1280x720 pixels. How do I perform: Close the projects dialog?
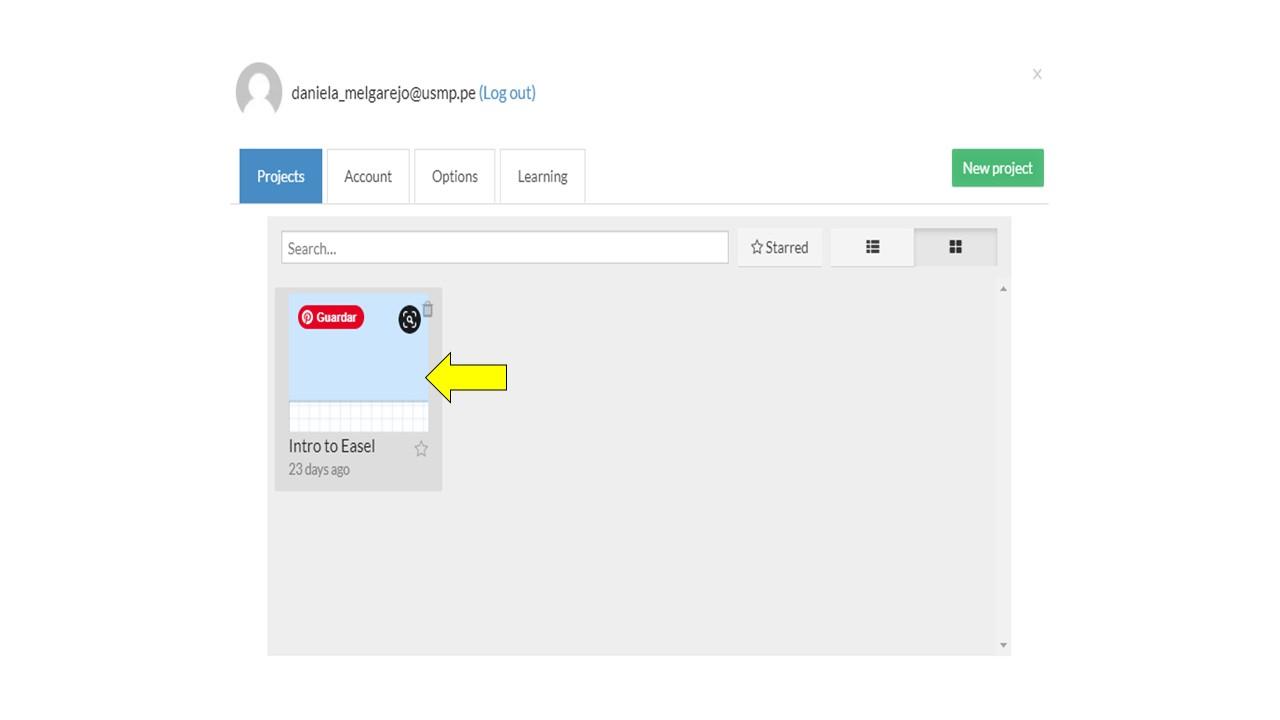pos(1037,74)
